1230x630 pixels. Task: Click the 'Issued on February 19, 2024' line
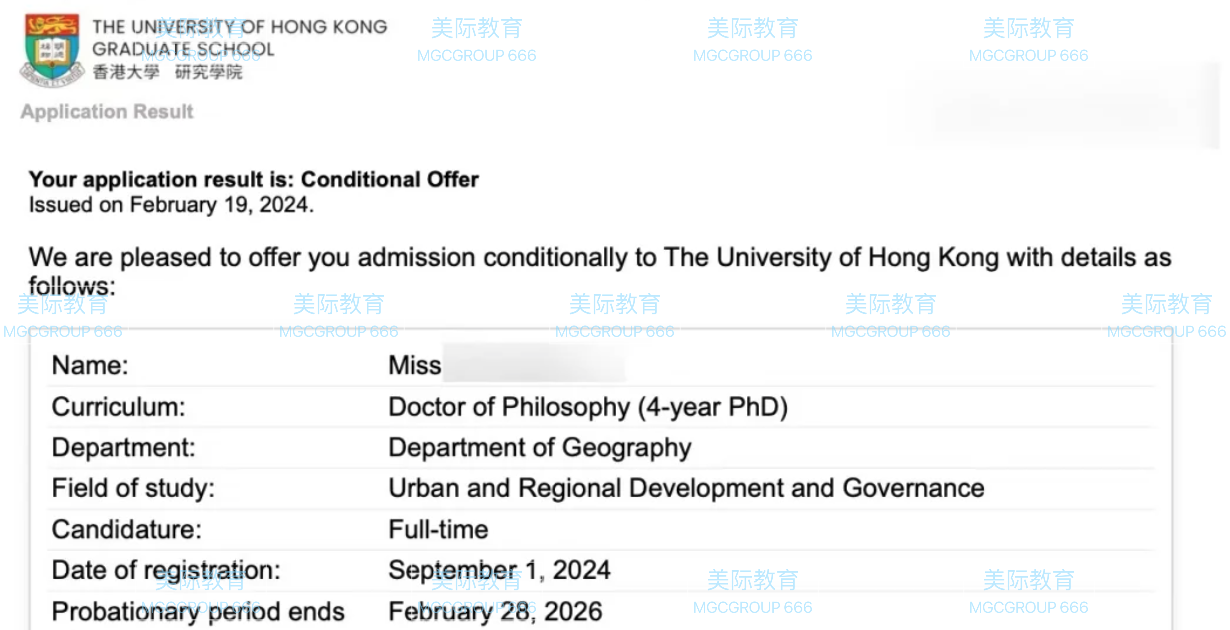[171, 205]
